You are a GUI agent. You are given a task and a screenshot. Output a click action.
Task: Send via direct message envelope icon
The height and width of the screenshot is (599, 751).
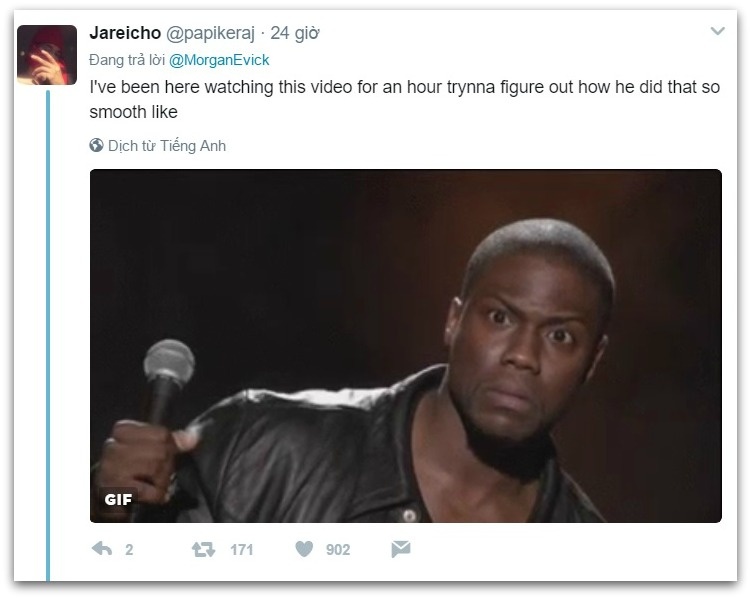[x=401, y=549]
